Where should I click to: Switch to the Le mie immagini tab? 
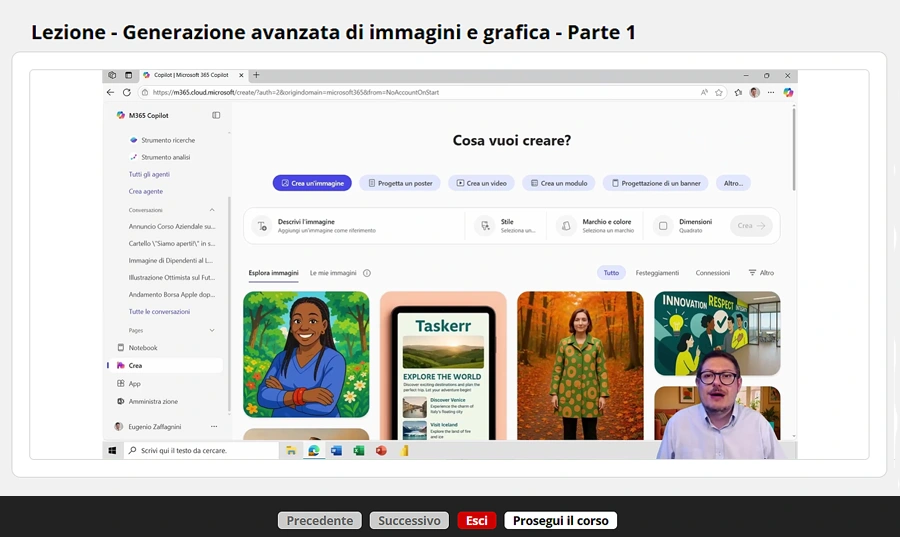tap(333, 273)
